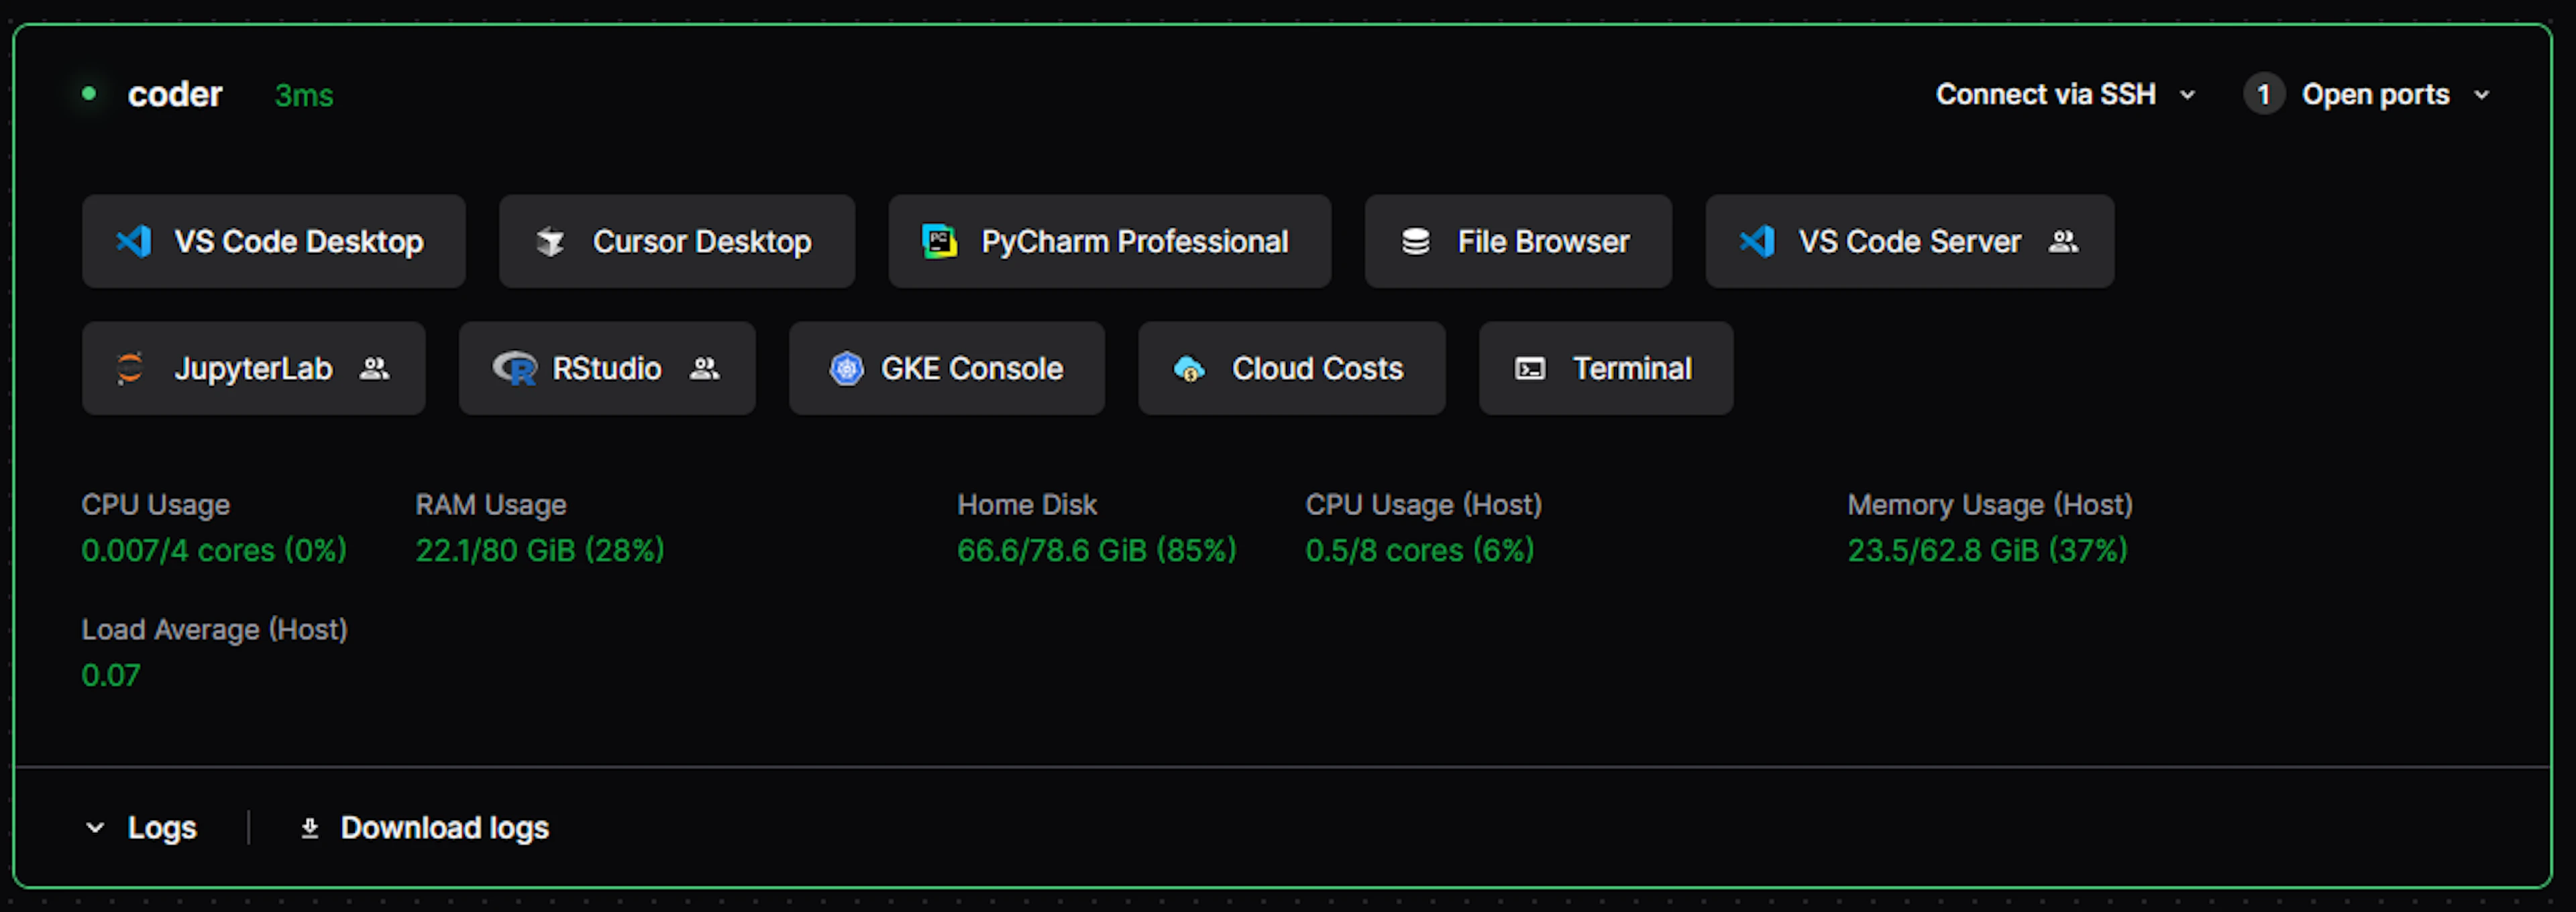2576x912 pixels.
Task: Open Cloud Costs cloud icon
Action: pyautogui.click(x=1189, y=369)
